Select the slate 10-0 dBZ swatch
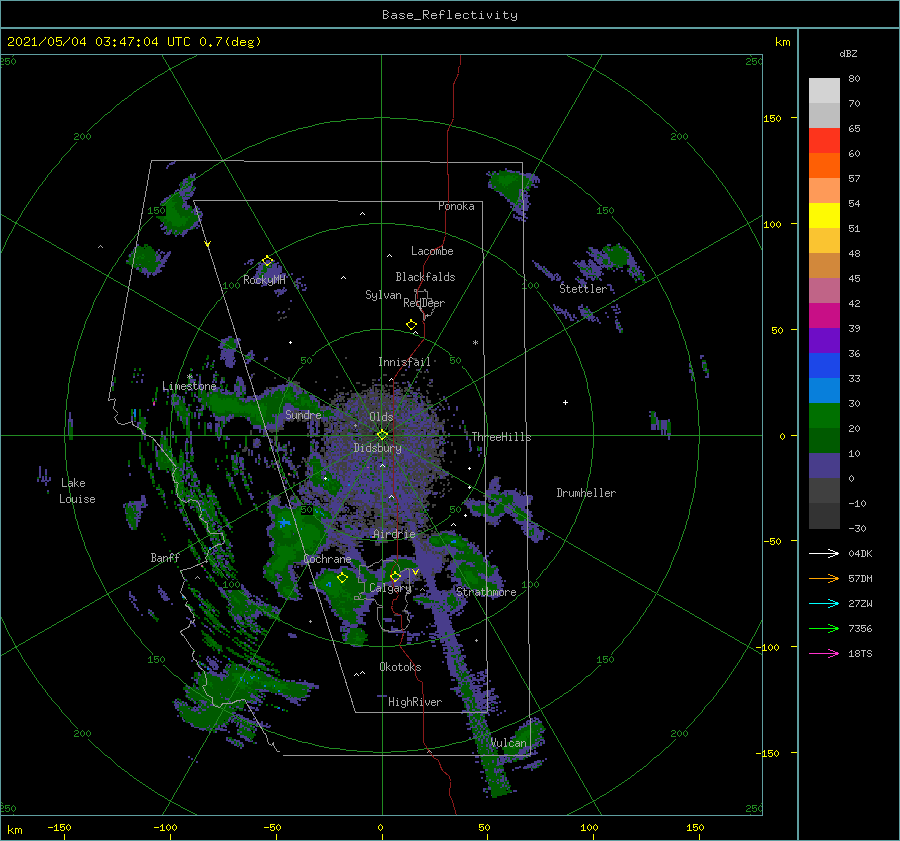Screen dimensions: 900x841 (x=824, y=465)
